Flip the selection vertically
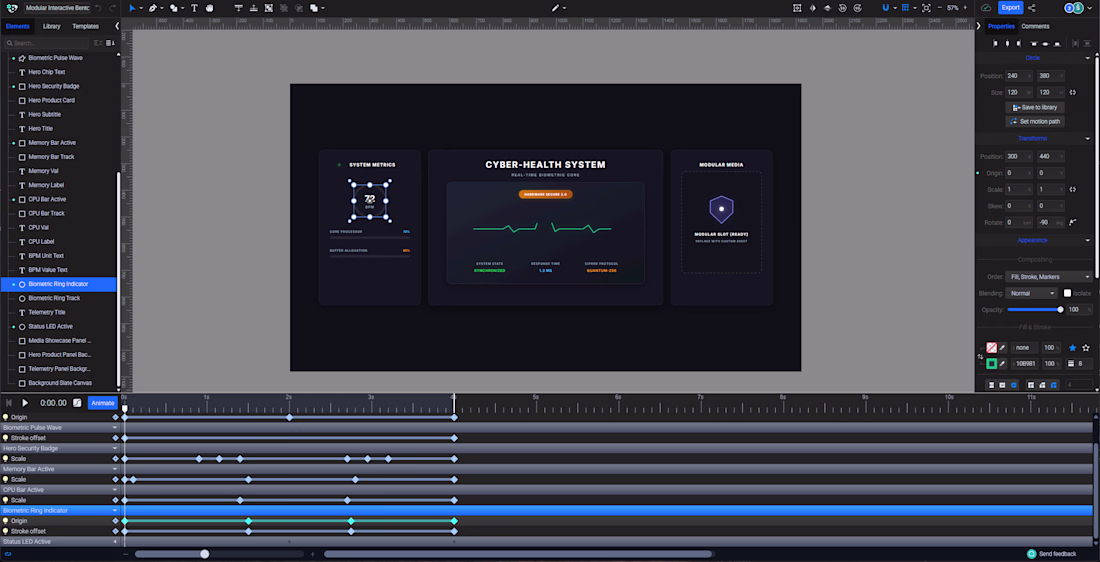The image size is (1100, 562). click(x=827, y=8)
